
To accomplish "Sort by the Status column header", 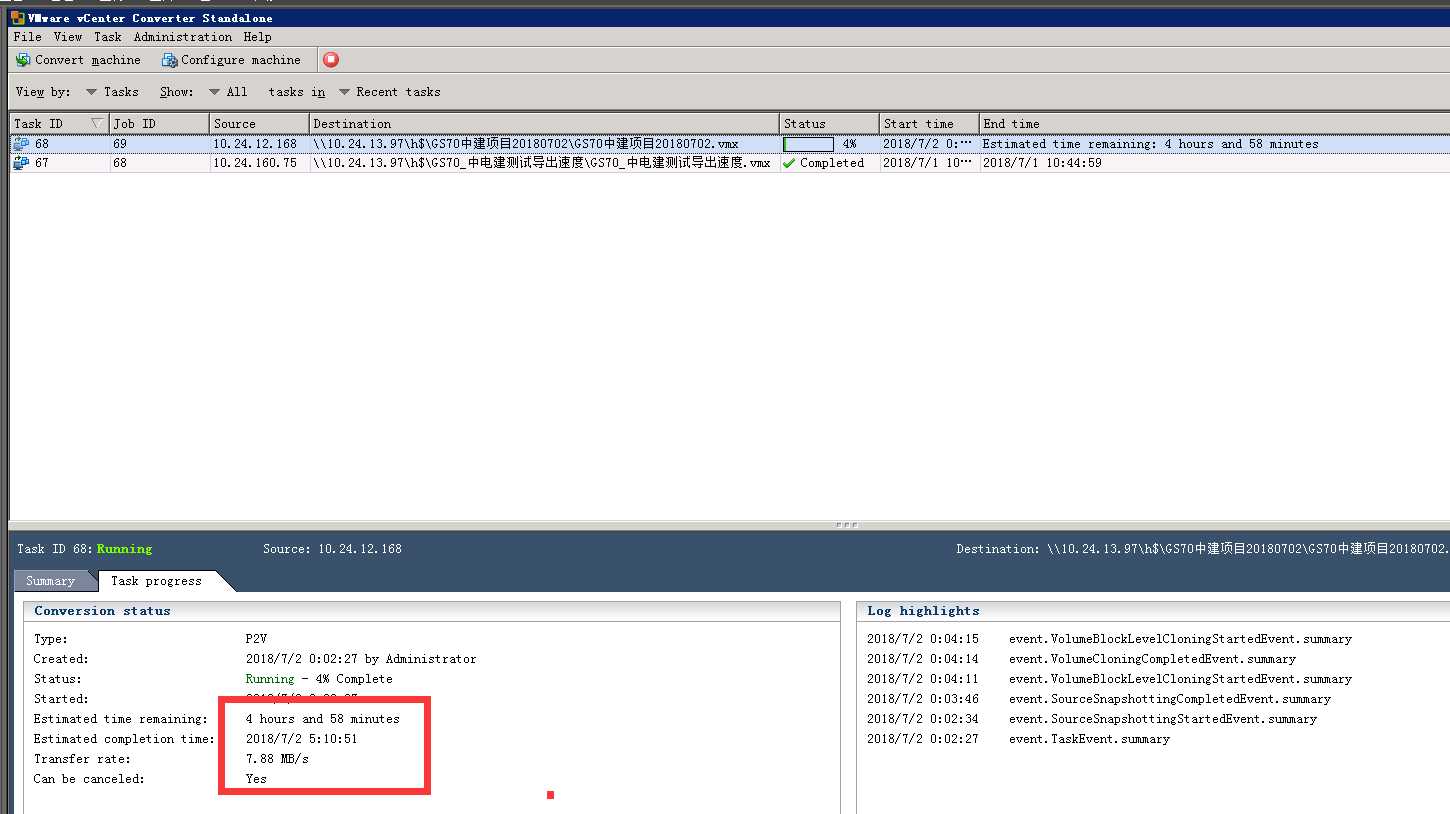I will (x=829, y=124).
